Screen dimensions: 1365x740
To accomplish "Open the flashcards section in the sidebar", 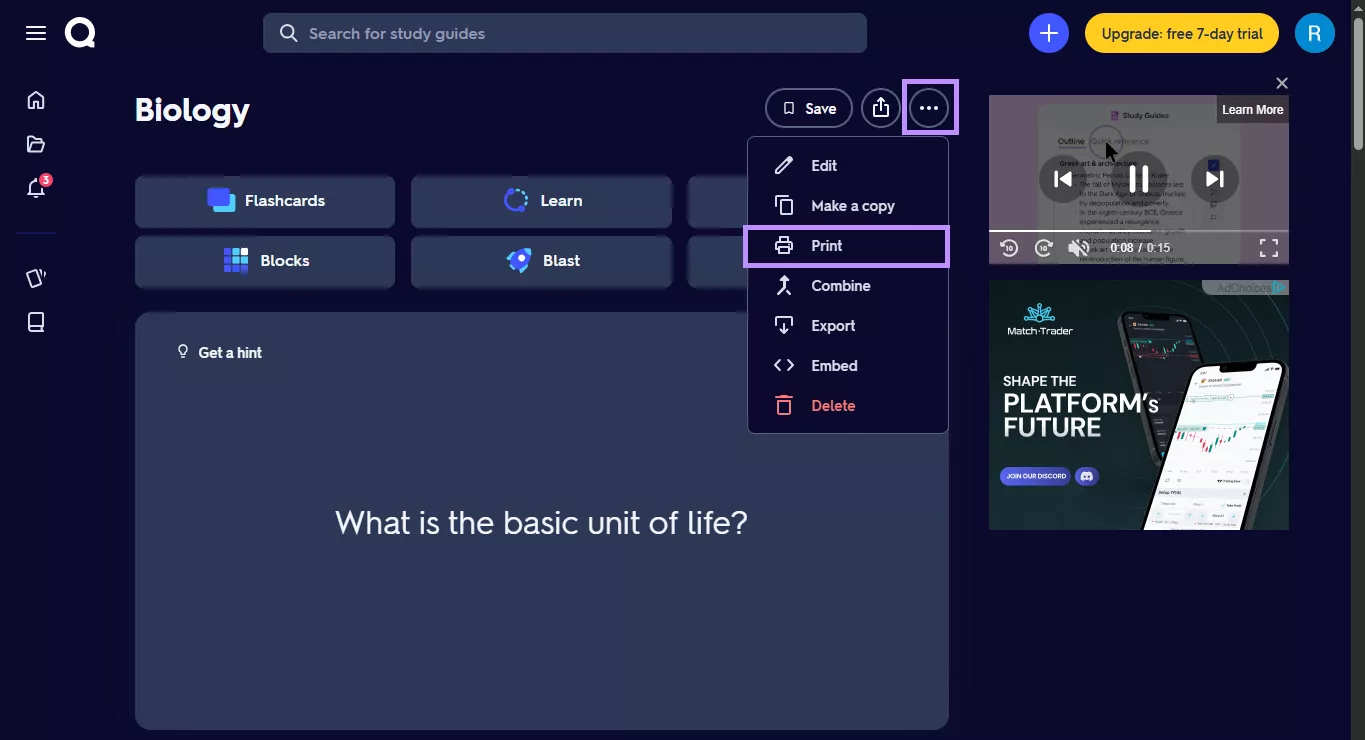I will pos(35,277).
